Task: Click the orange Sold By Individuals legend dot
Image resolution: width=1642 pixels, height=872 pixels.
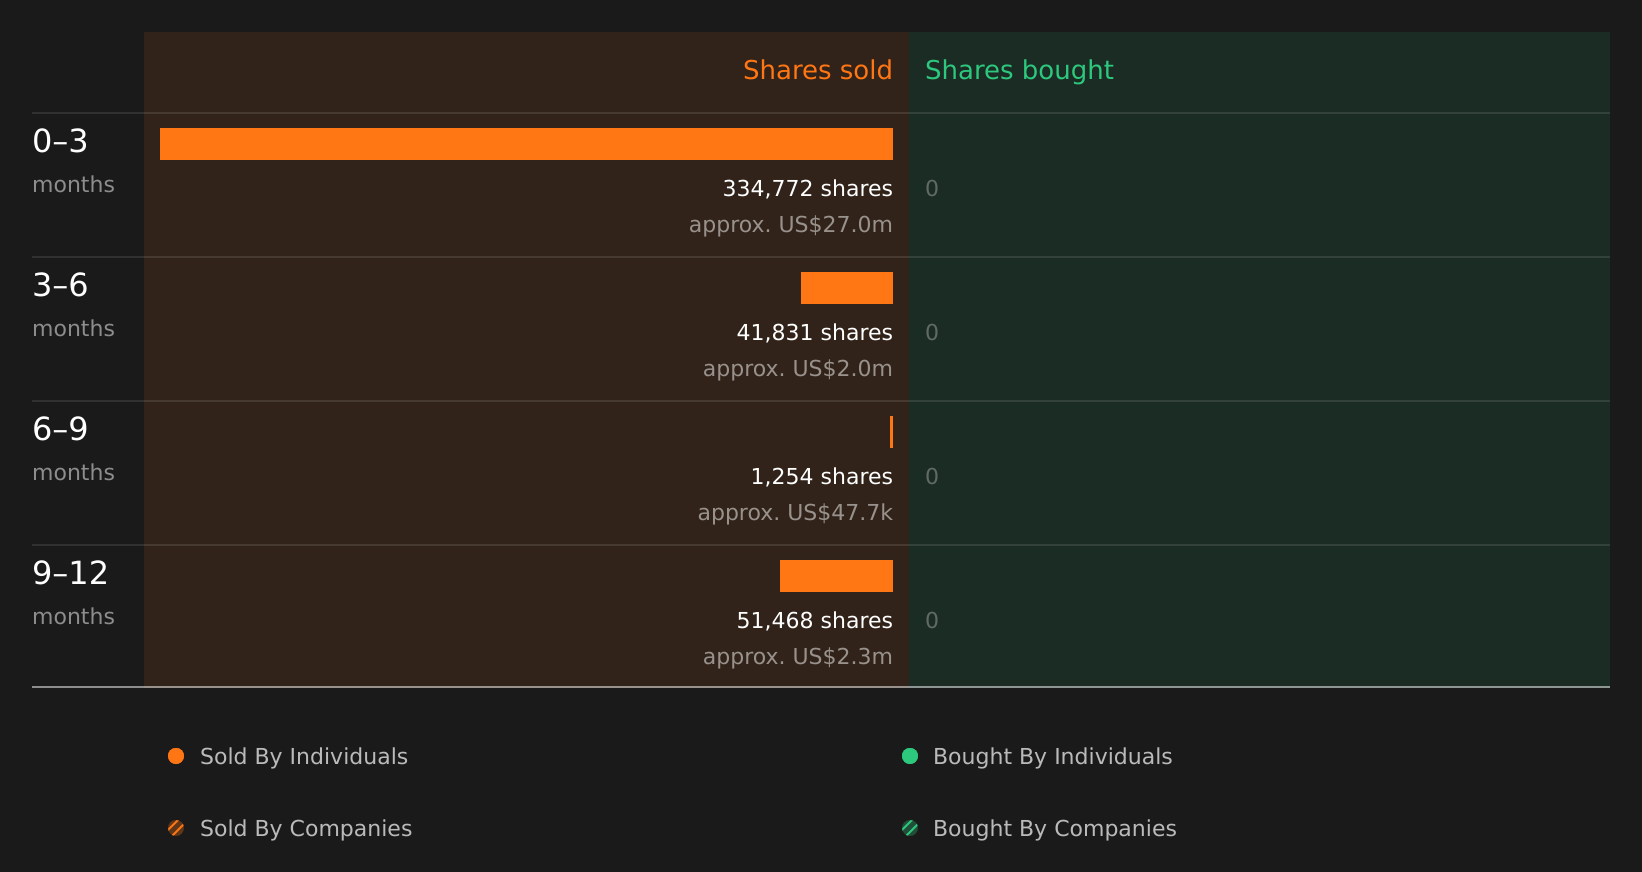Action: click(176, 756)
